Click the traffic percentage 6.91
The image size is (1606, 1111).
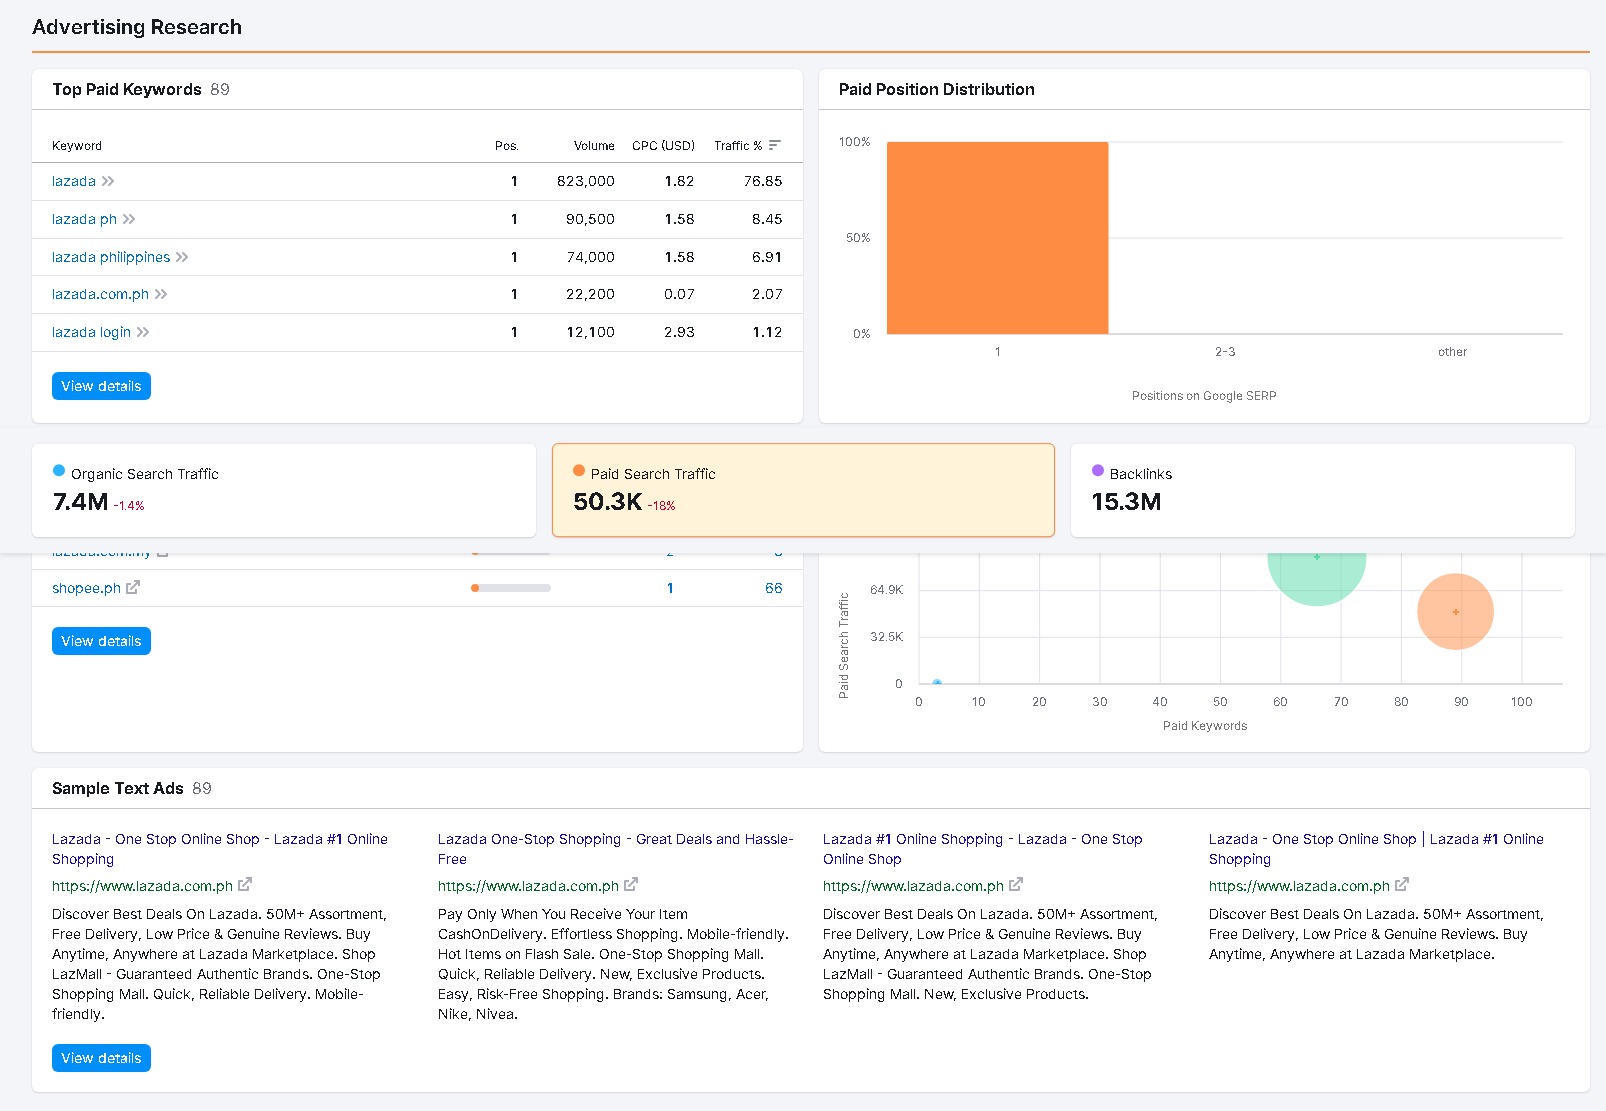point(767,257)
